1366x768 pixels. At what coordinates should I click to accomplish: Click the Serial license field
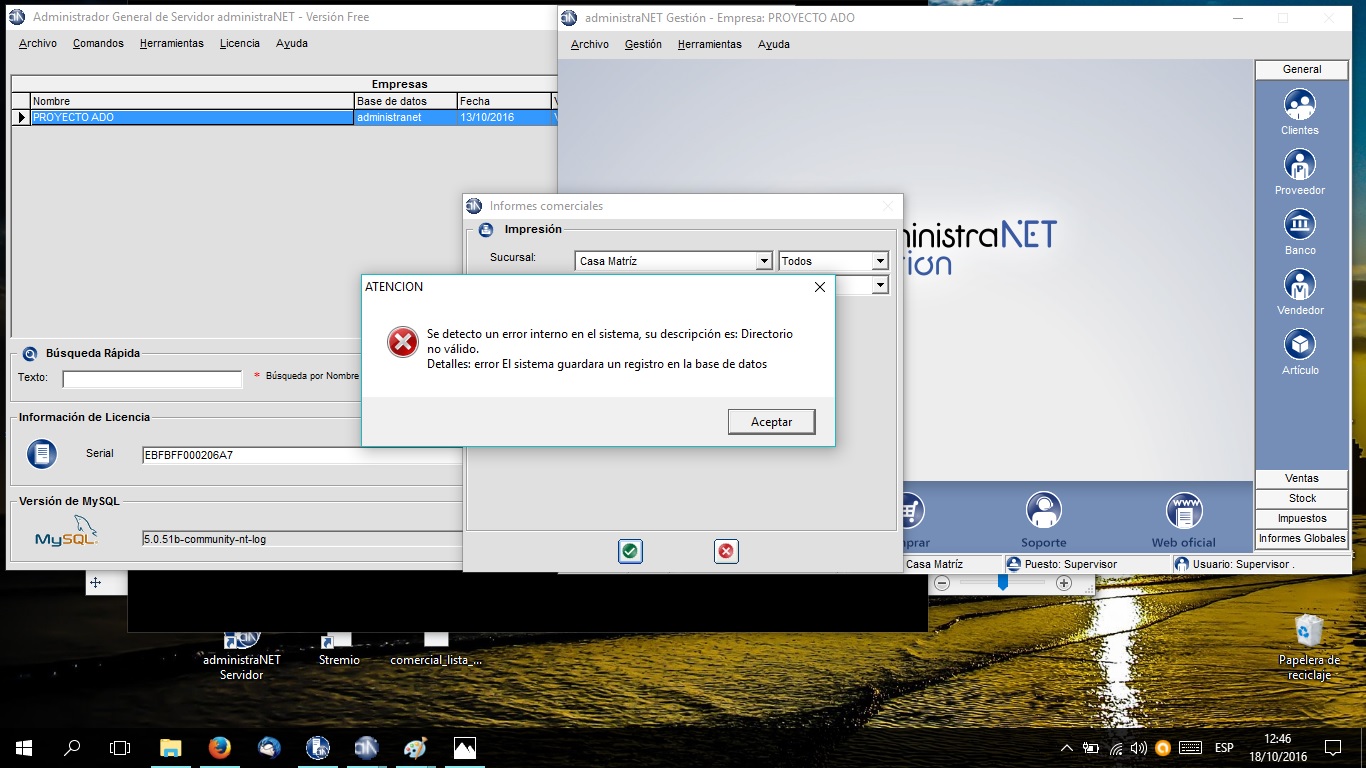tap(302, 455)
